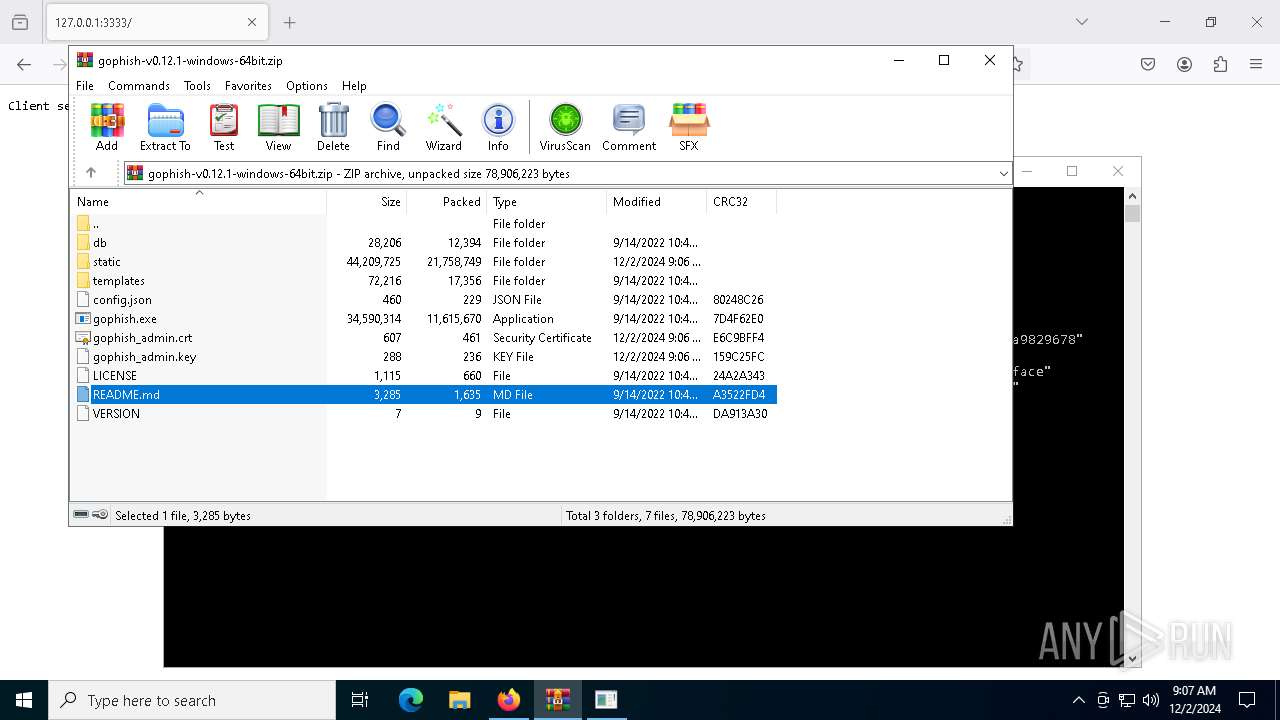Select the README.md file
This screenshot has width=1280, height=720.
[x=424, y=395]
